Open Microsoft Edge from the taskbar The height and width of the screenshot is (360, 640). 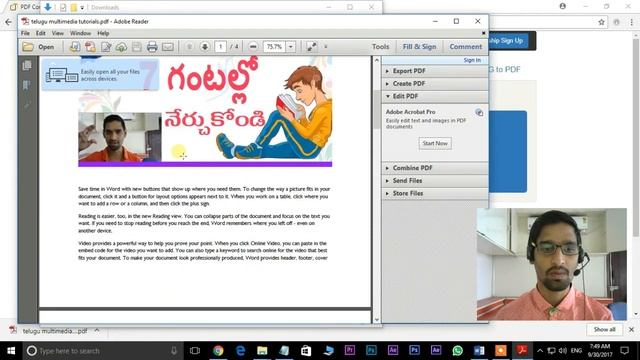pyautogui.click(x=240, y=351)
